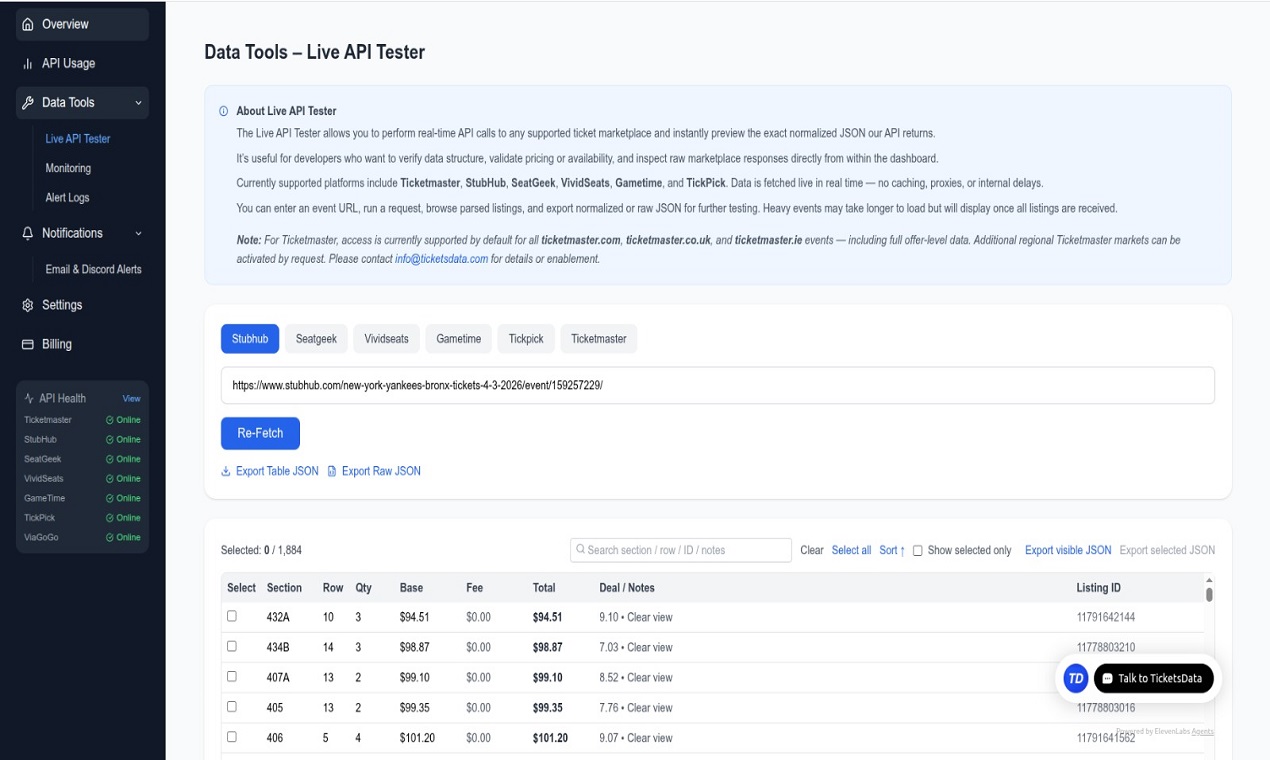Collapse the Data Tools sidebar section
The width and height of the screenshot is (1270, 760).
[140, 102]
